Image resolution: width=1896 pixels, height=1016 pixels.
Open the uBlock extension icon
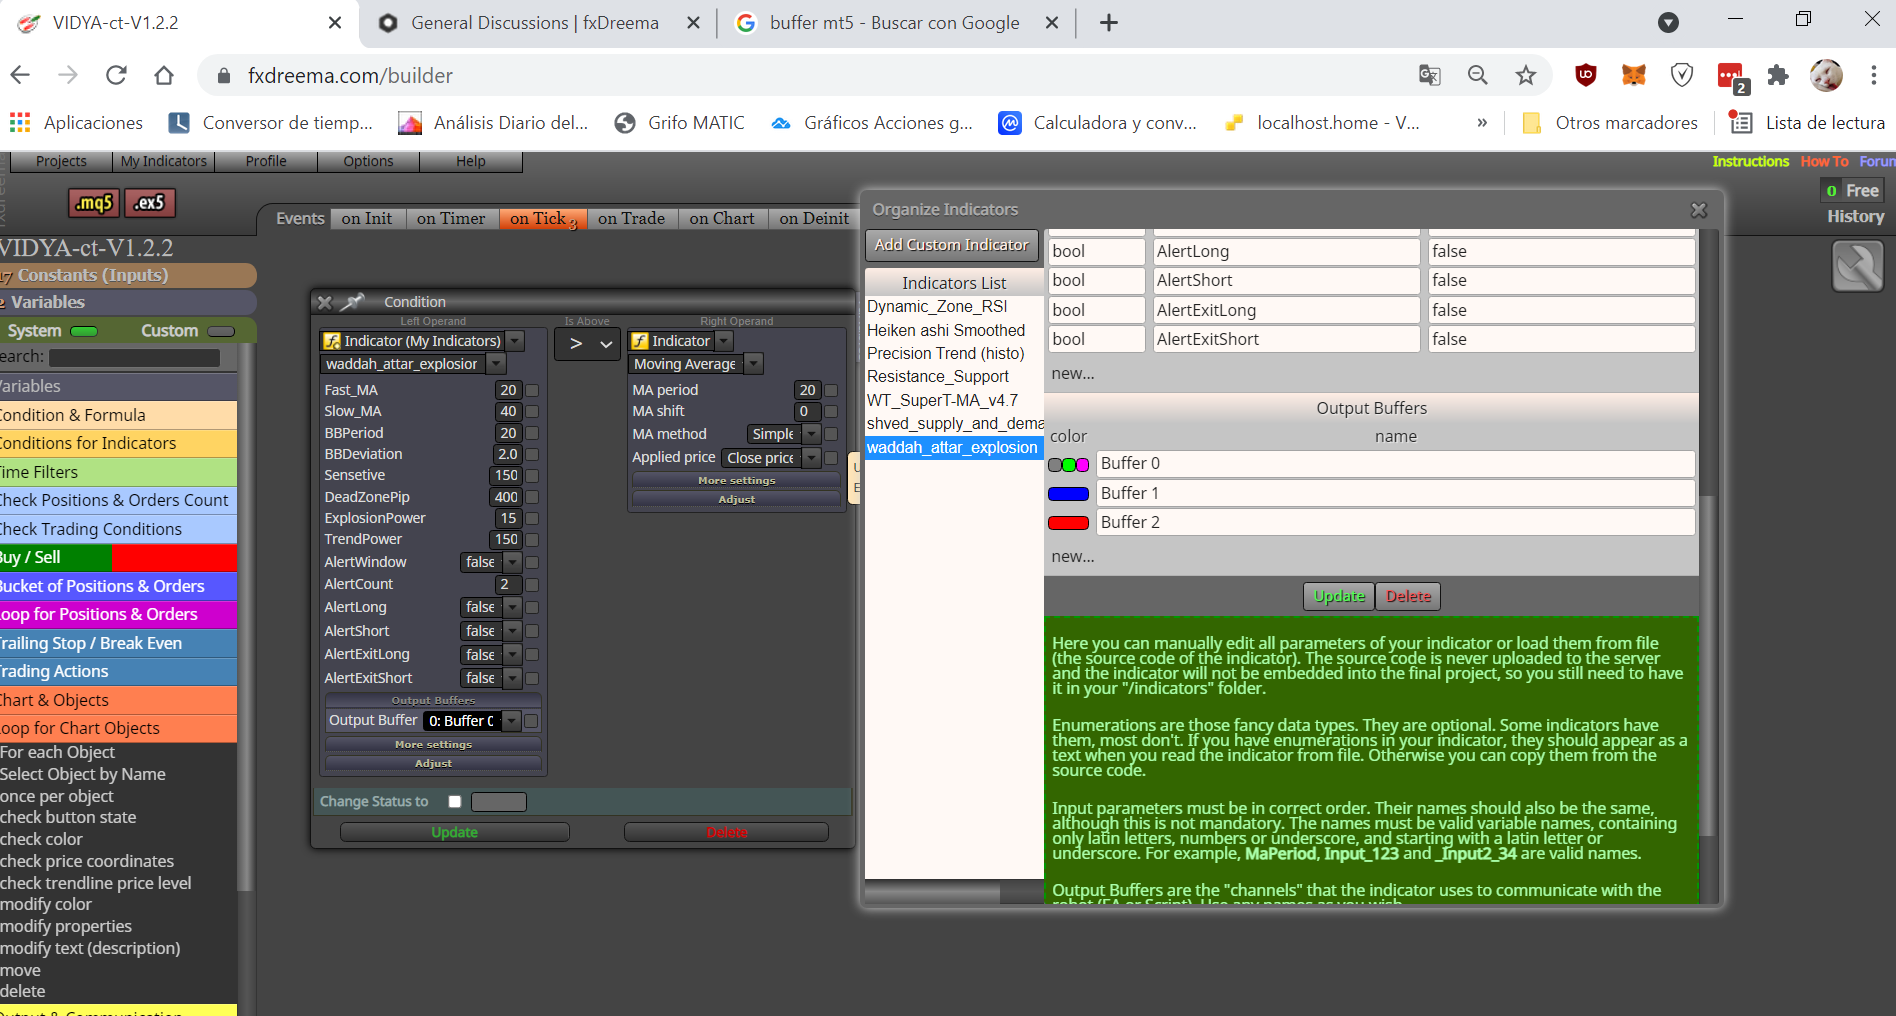click(1585, 75)
